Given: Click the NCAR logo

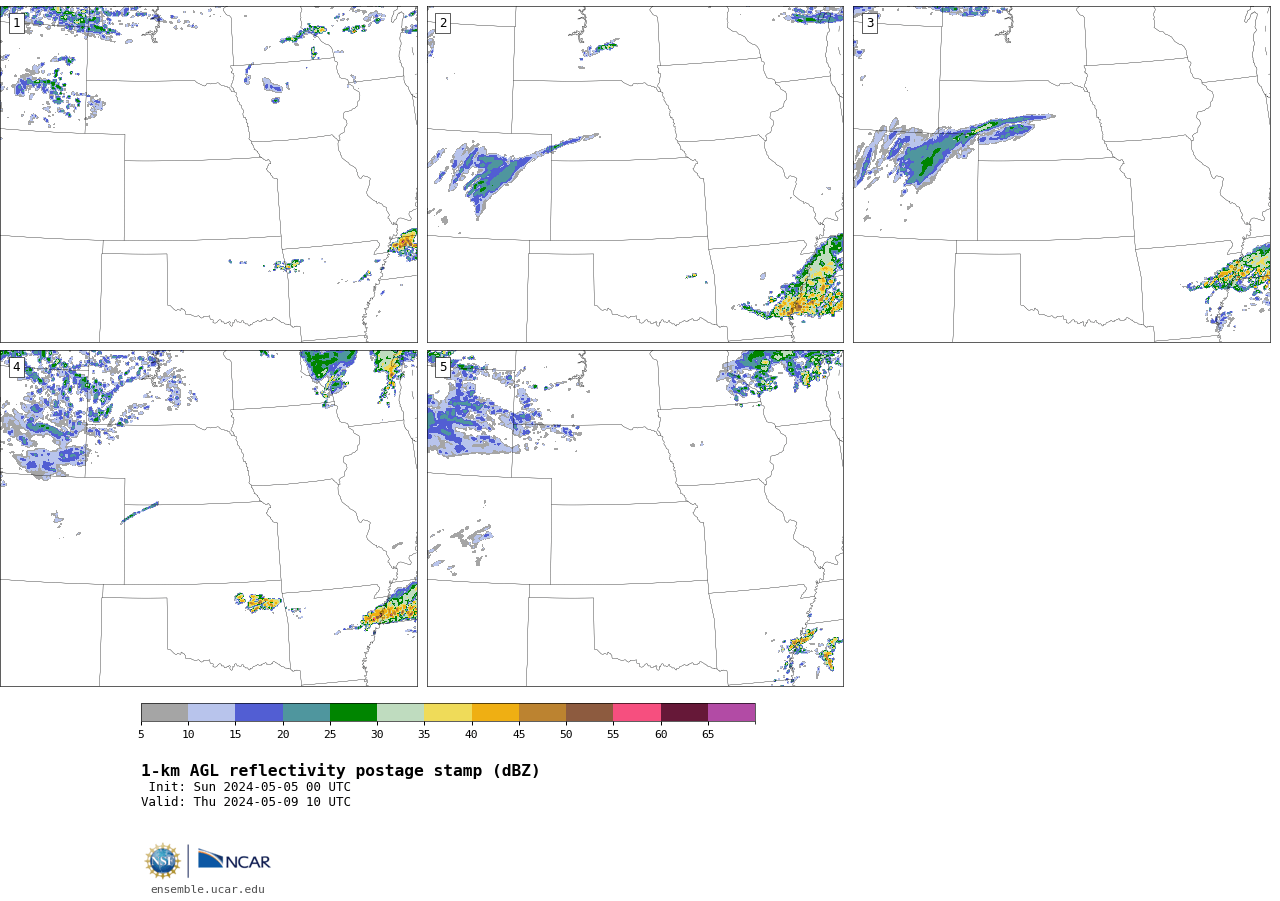Looking at the screenshot, I should point(234,860).
